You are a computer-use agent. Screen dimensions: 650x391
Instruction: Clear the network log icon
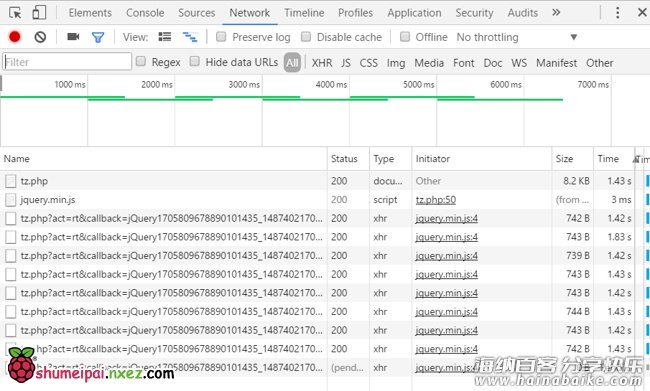40,37
